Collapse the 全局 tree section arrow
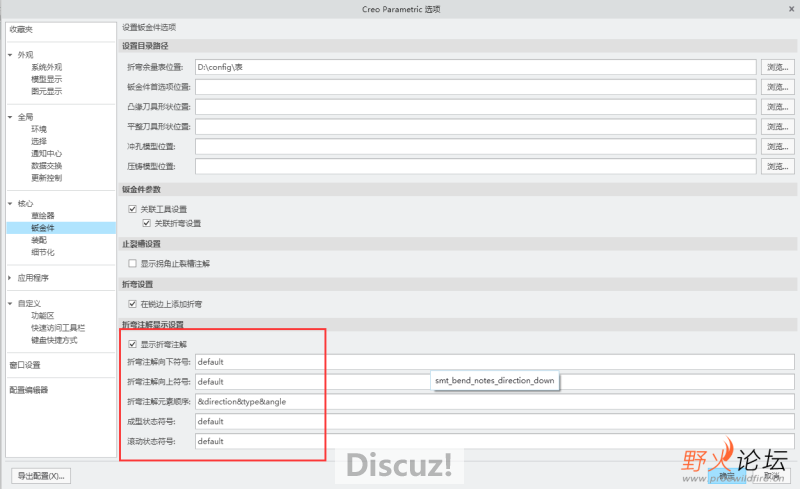Viewport: 800px width, 489px height. tap(10, 117)
